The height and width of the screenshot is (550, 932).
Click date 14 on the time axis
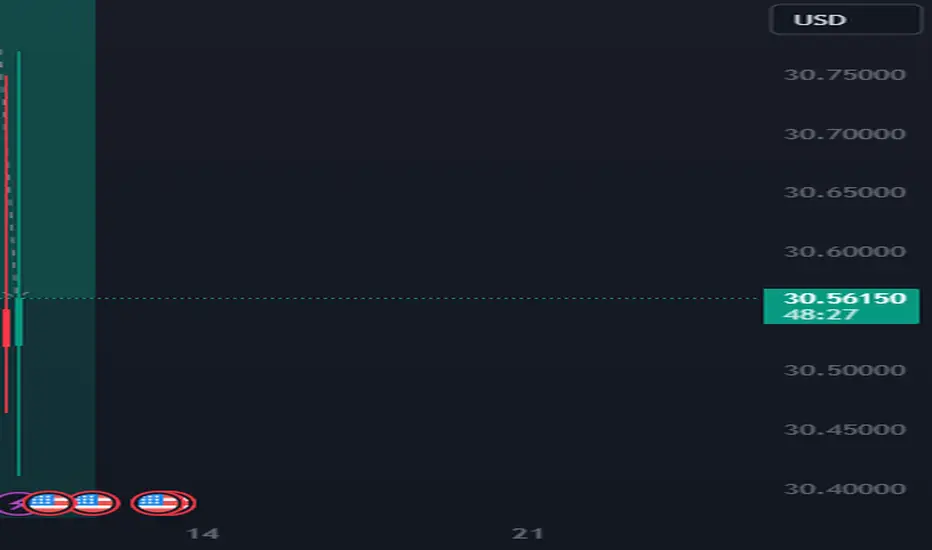(203, 533)
